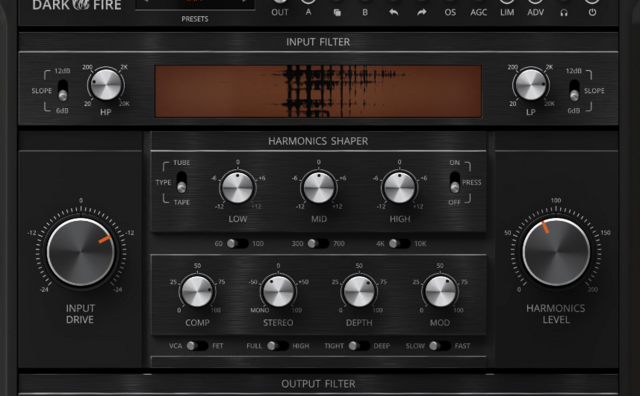Image resolution: width=640 pixels, height=396 pixels.
Task: Switch the HP slope toggle
Action: click(x=62, y=90)
